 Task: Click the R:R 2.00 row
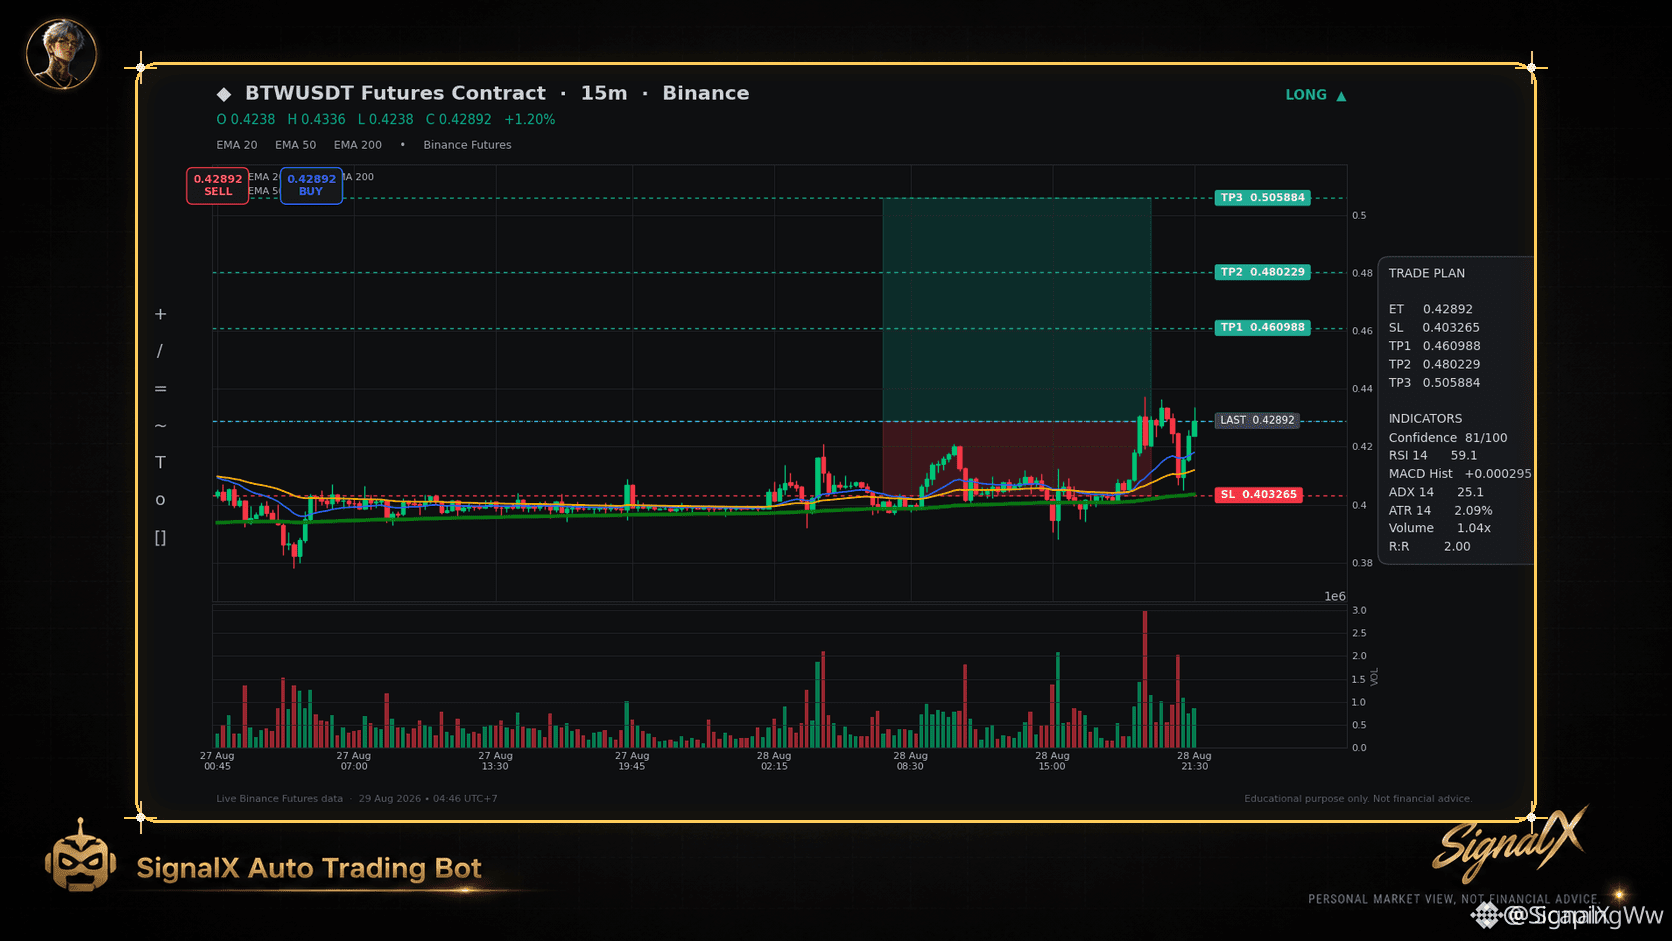coord(1430,547)
